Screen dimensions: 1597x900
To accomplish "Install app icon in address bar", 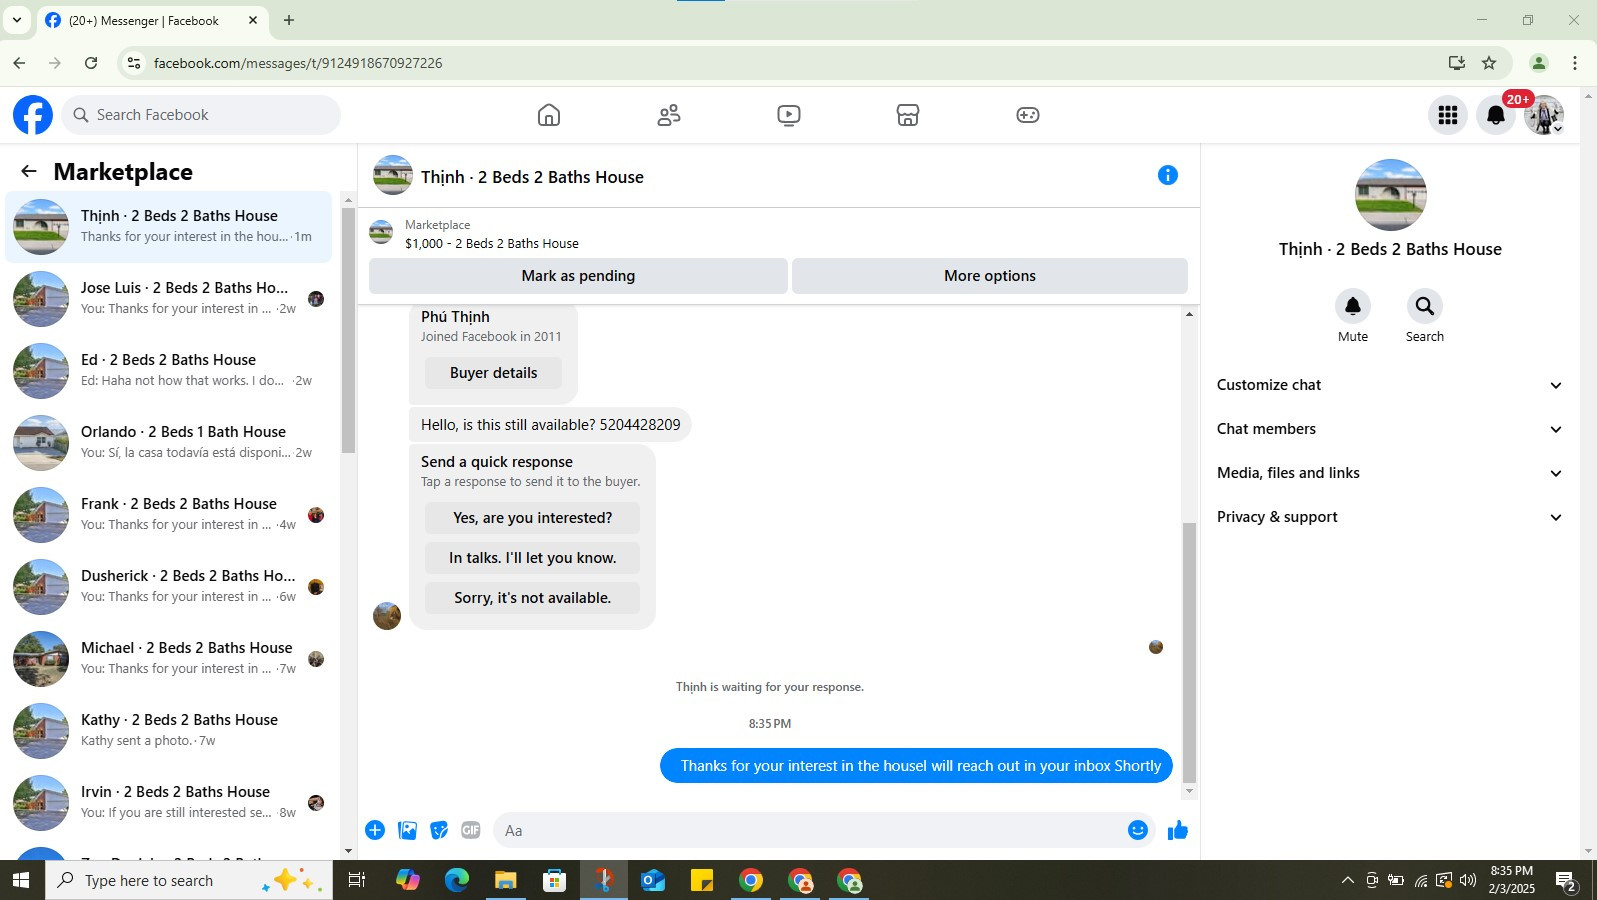I will click(1456, 63).
